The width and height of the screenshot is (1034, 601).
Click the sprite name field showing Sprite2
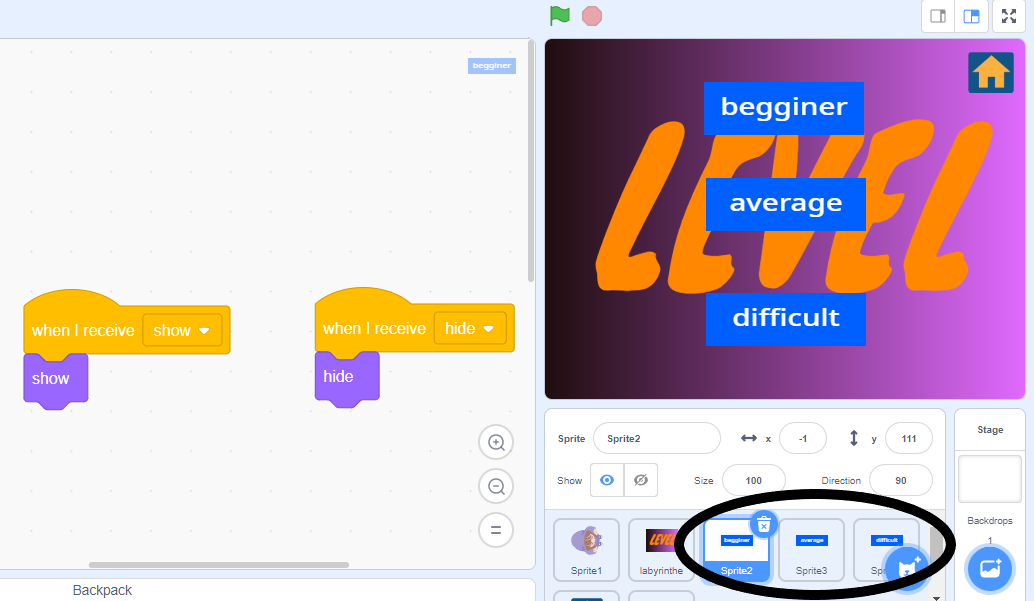tap(656, 438)
